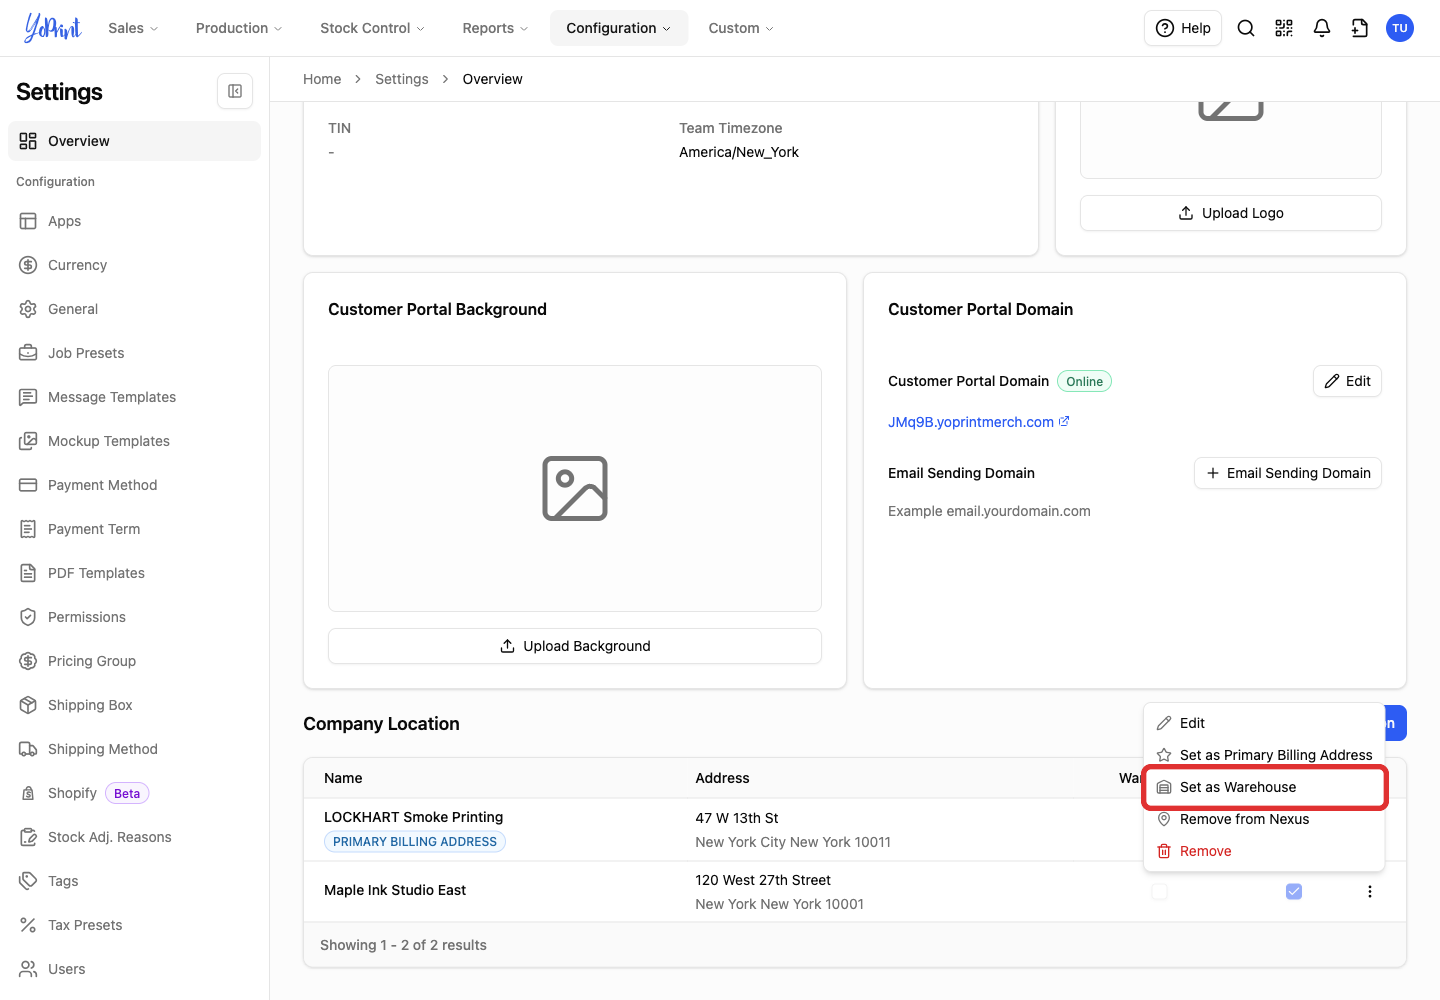Open Shipping Box settings
The height and width of the screenshot is (1000, 1440).
pyautogui.click(x=134, y=705)
